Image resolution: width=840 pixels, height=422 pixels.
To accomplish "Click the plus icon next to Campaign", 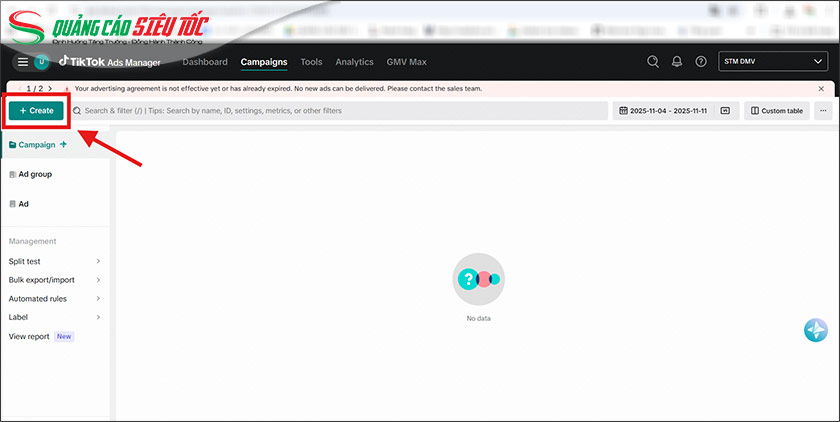I will [x=64, y=145].
